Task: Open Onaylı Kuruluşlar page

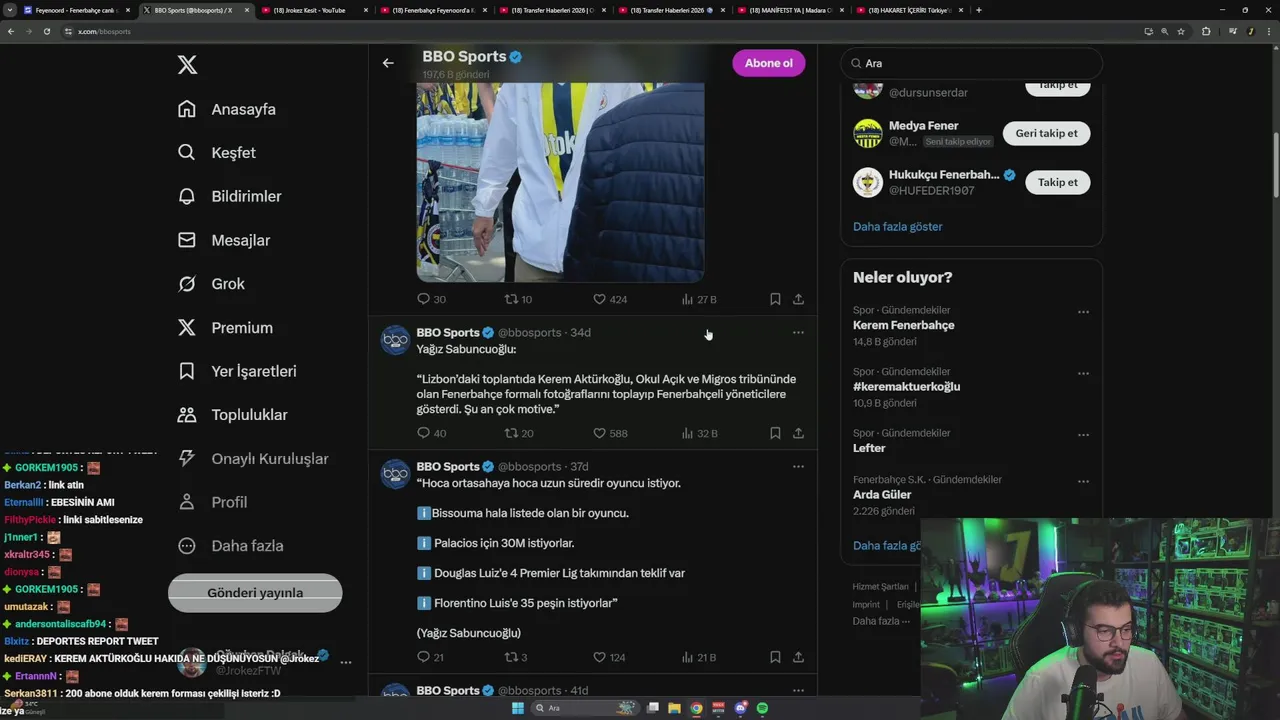Action: pos(253,458)
